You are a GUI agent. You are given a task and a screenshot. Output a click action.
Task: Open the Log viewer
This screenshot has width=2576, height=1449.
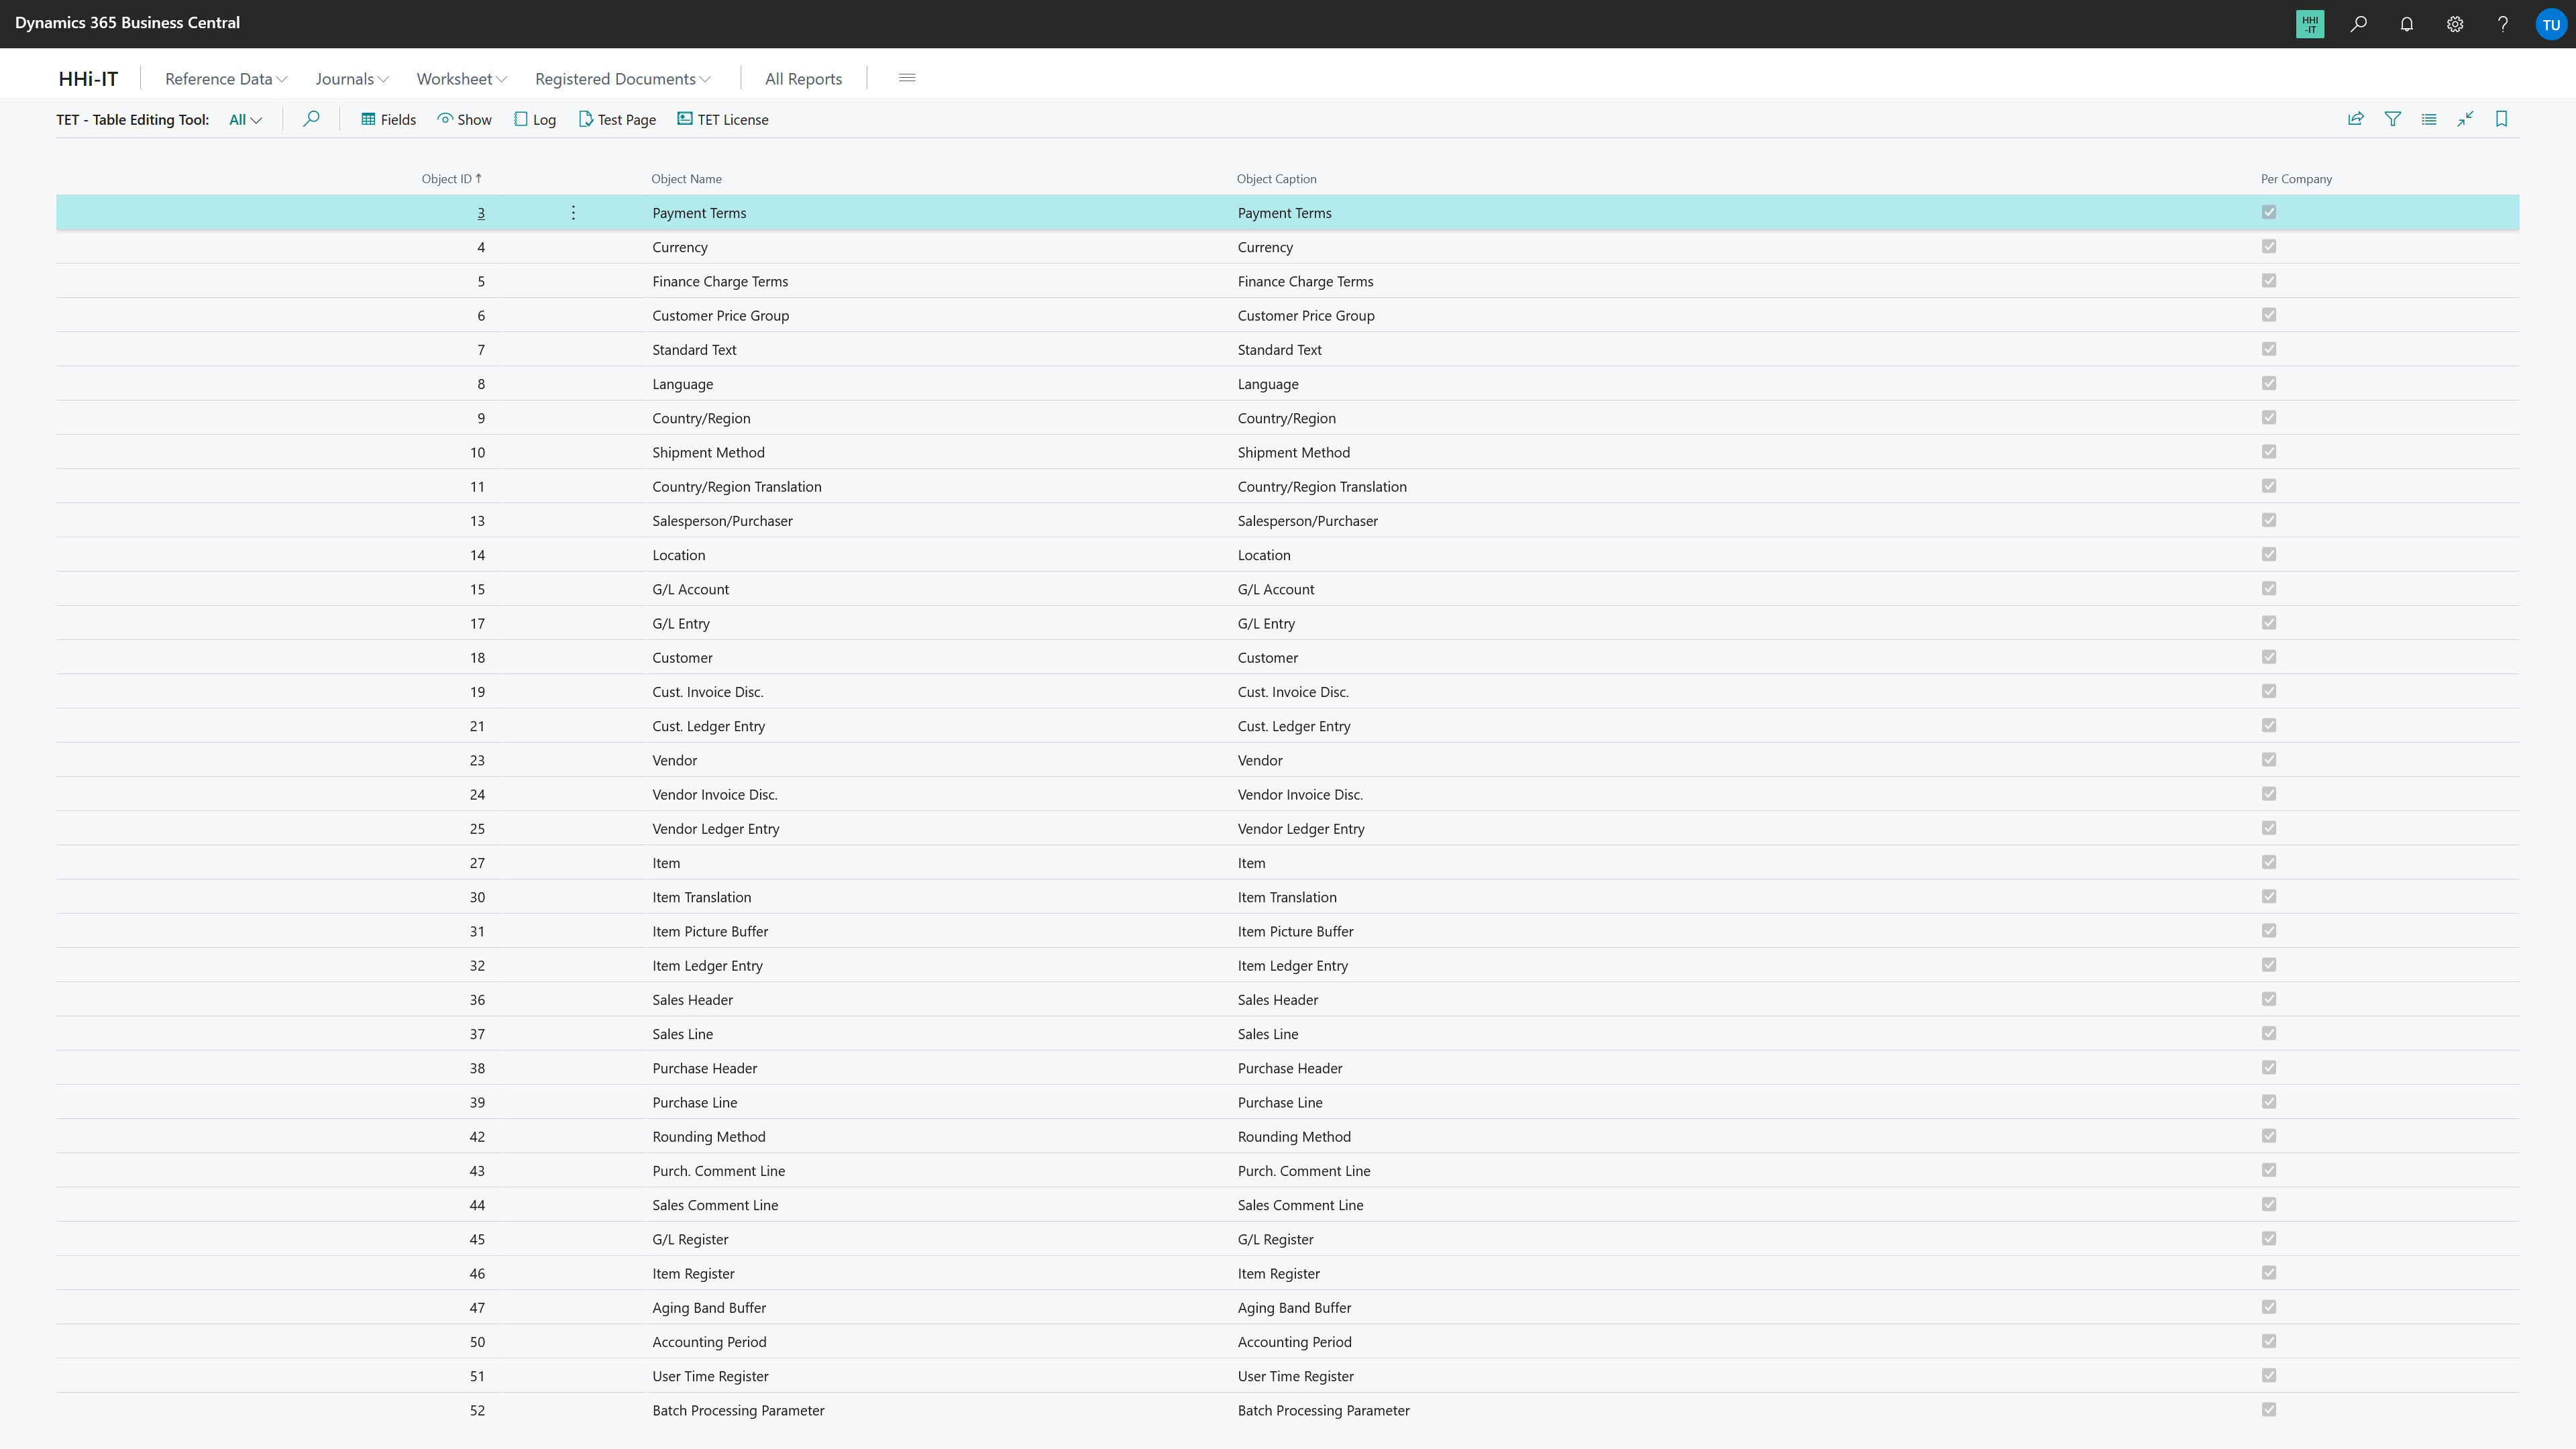point(535,119)
